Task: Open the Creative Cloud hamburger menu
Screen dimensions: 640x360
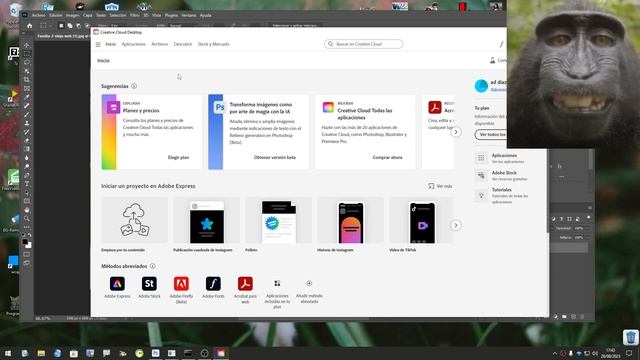Action: [x=98, y=44]
